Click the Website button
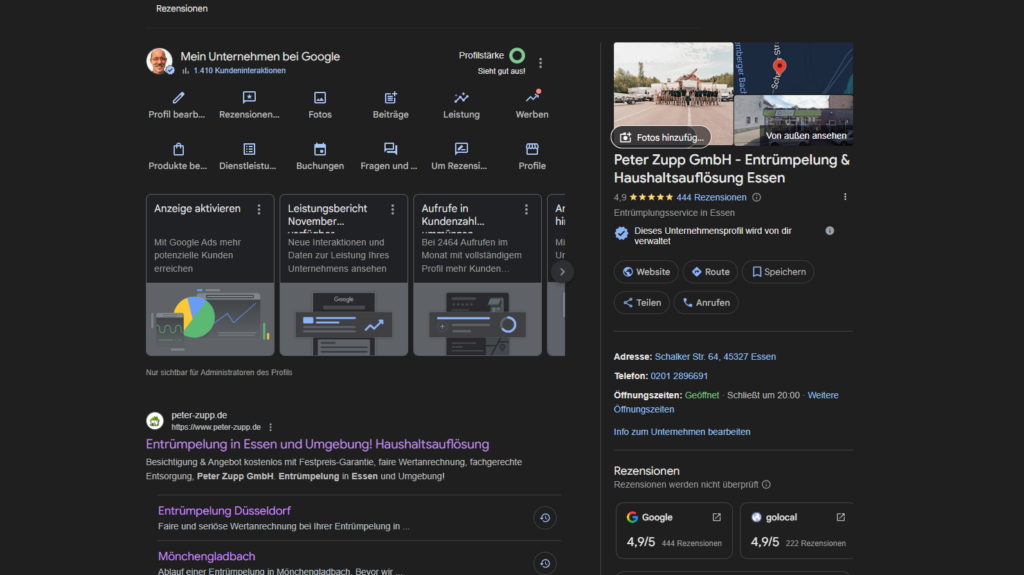The height and width of the screenshot is (575, 1024). click(646, 272)
